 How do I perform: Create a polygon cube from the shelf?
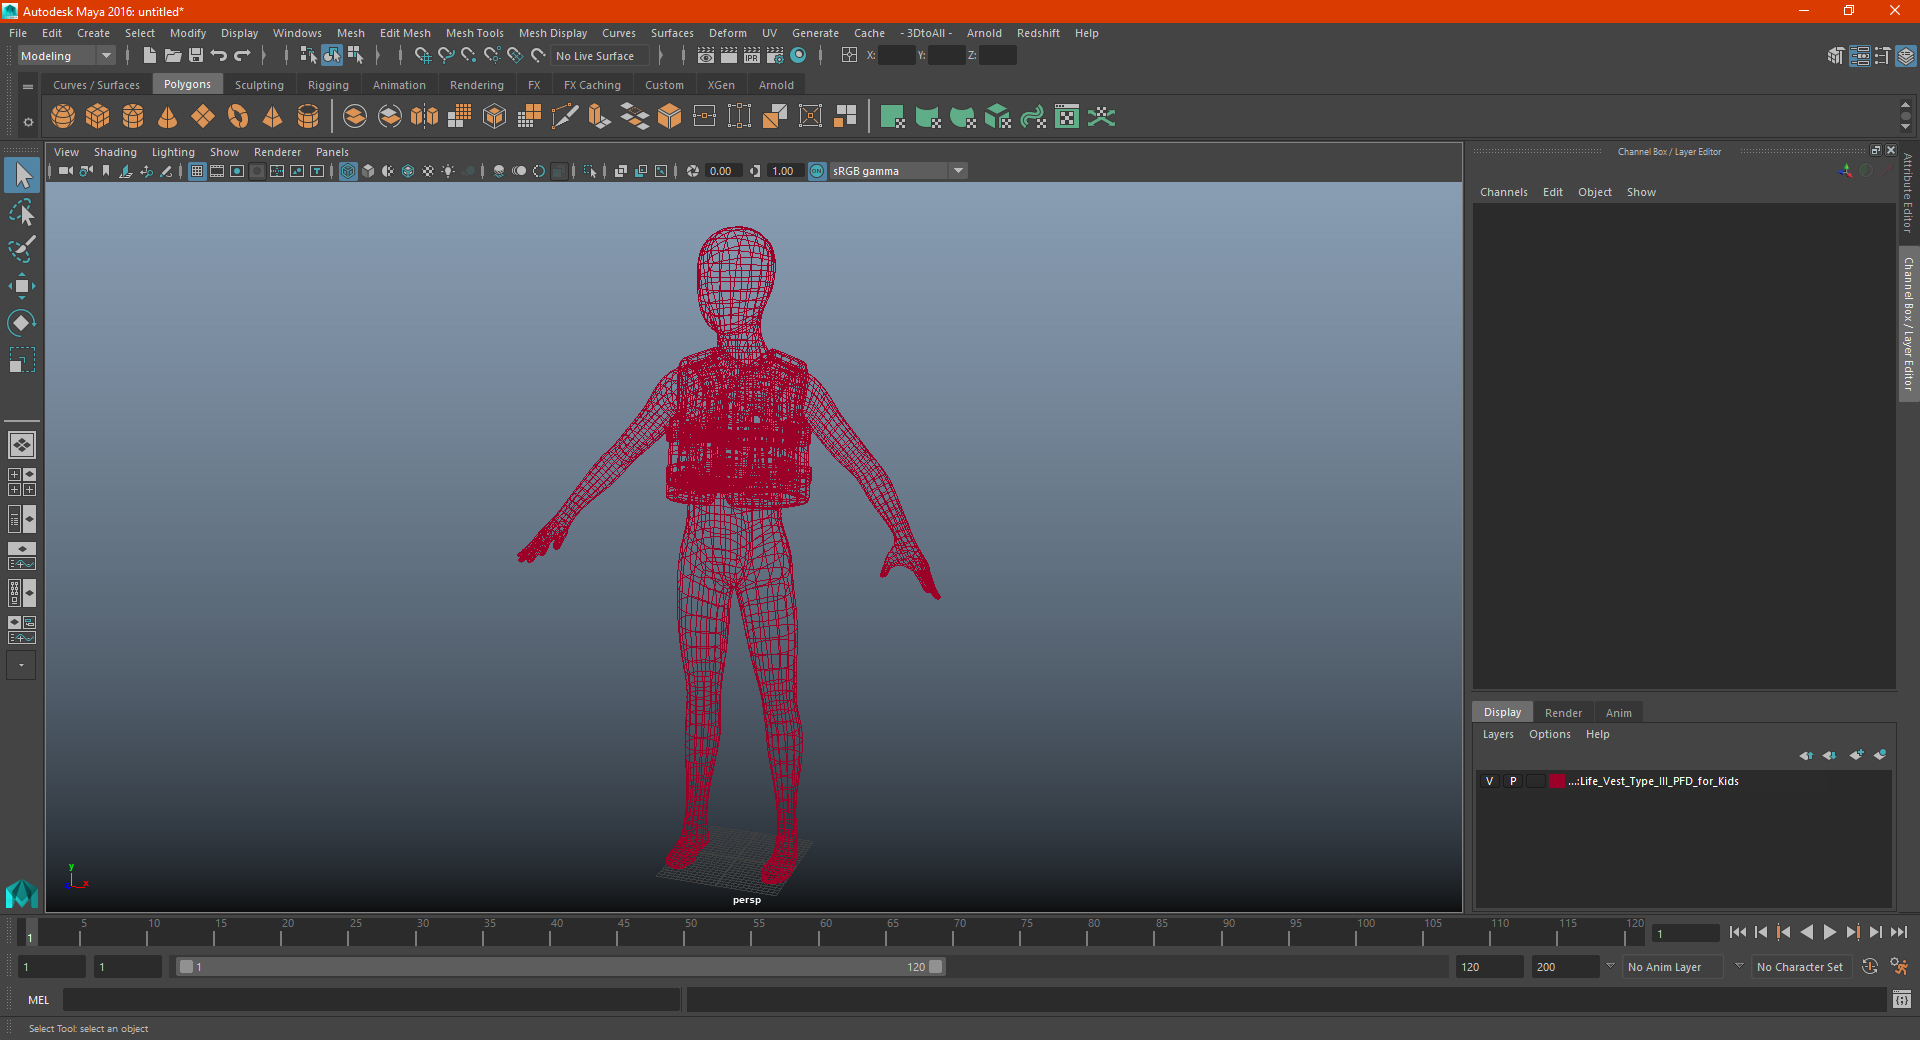[x=98, y=117]
